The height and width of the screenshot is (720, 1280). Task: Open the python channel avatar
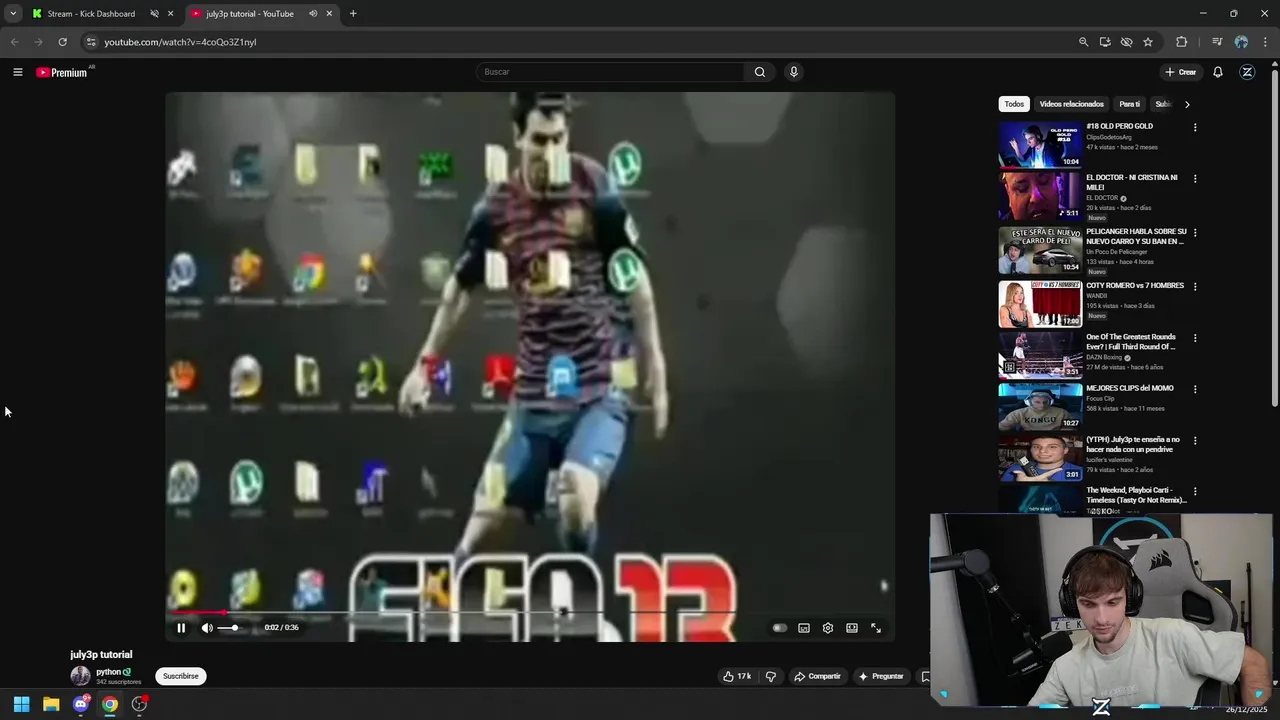[x=80, y=676]
